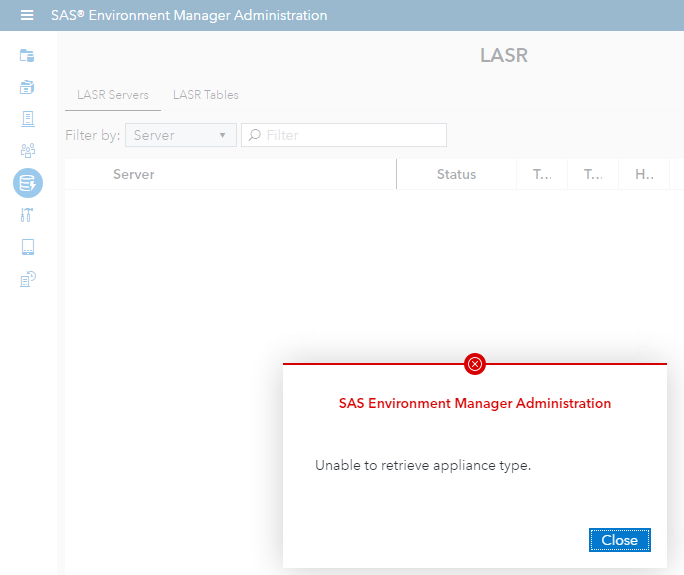
Task: Click the second truncated 'T...' column header
Action: tap(593, 174)
